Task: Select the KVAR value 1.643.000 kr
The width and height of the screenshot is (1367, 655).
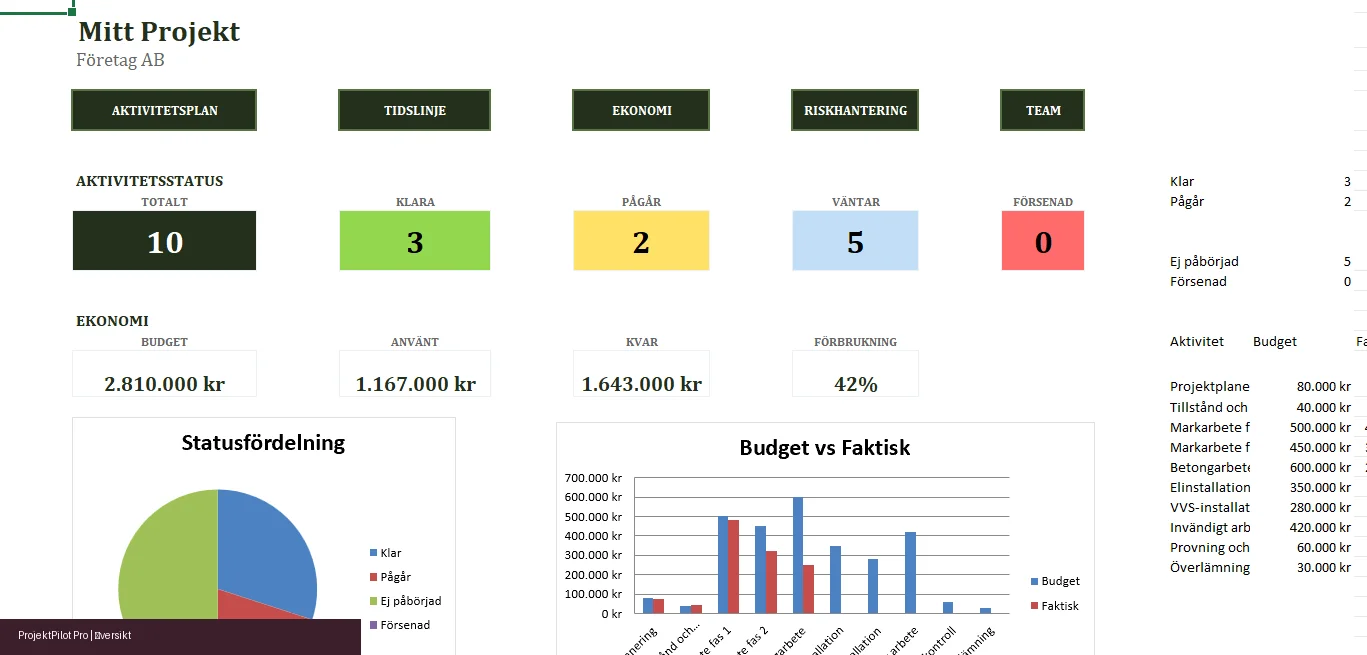Action: 641,384
